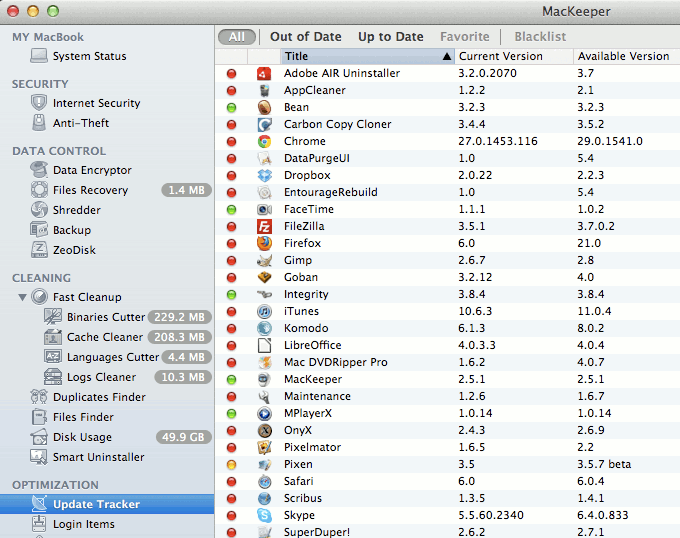Click the Languages Cutter icon
The image size is (680, 538).
coord(53,356)
